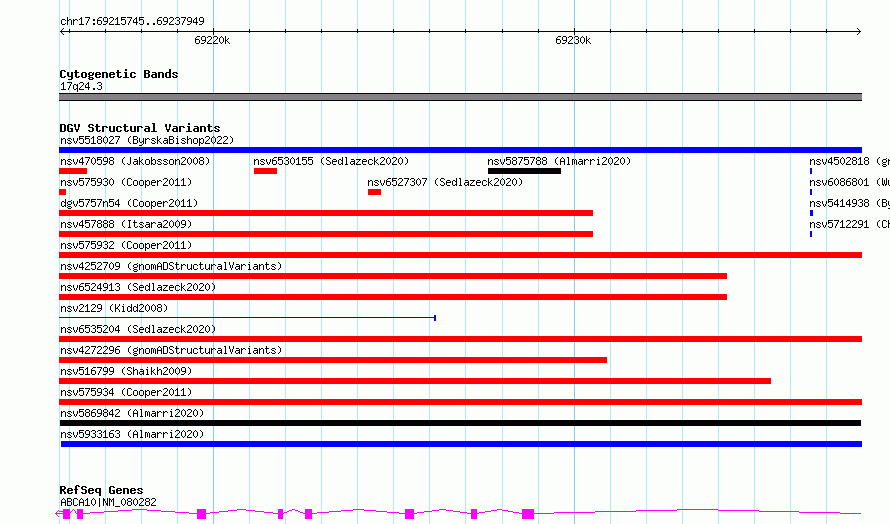Click the black bar under nsv5869842

[460, 423]
